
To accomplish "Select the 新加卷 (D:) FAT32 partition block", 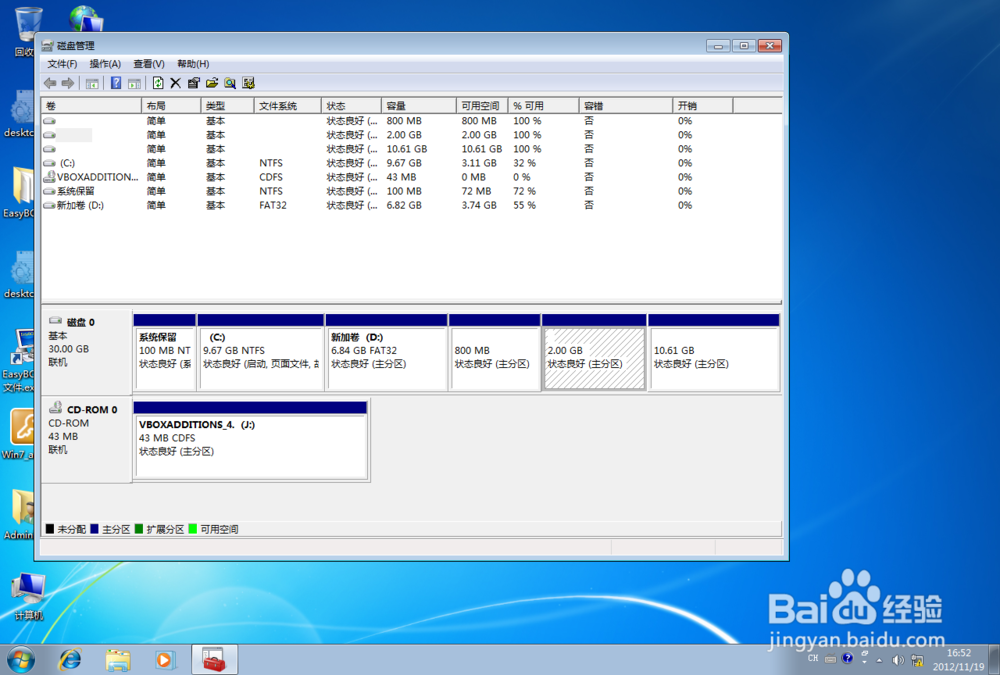I will pos(385,355).
